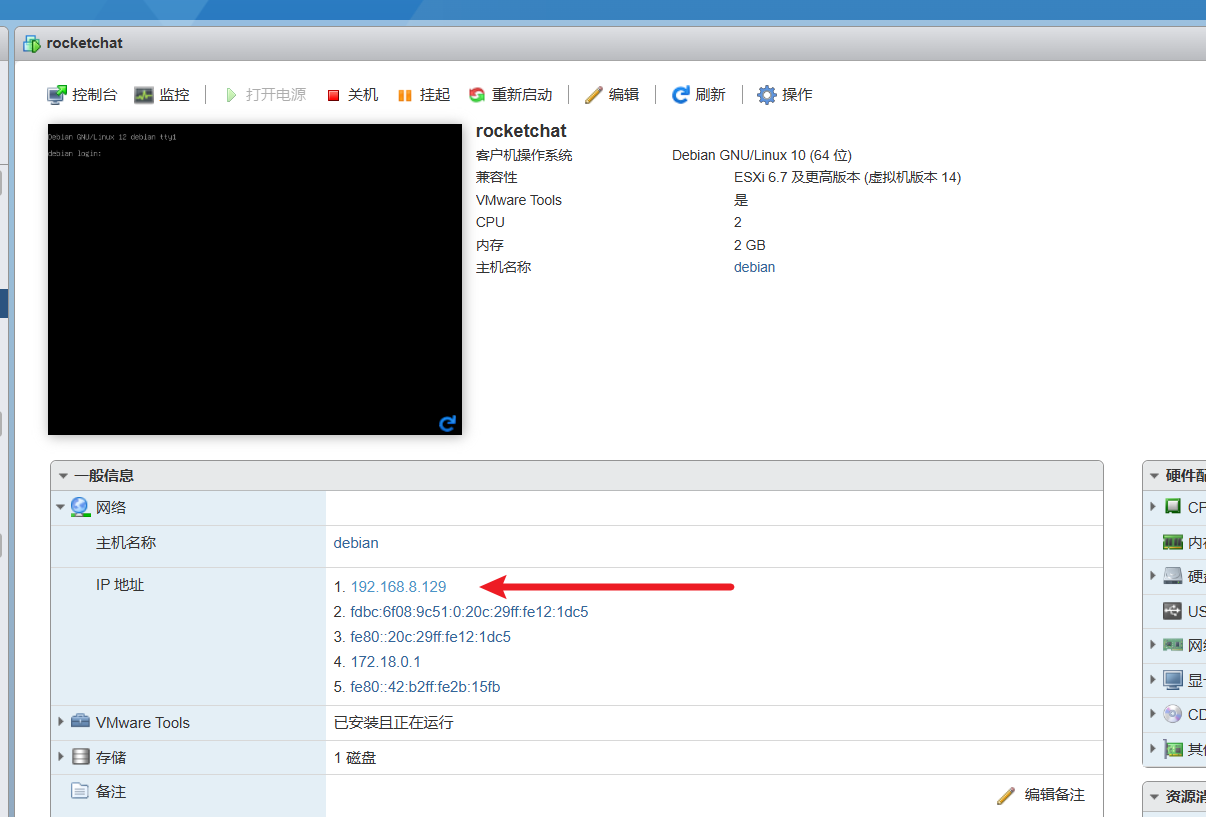Click the USB controller icon
The image size is (1206, 817).
tap(1173, 610)
